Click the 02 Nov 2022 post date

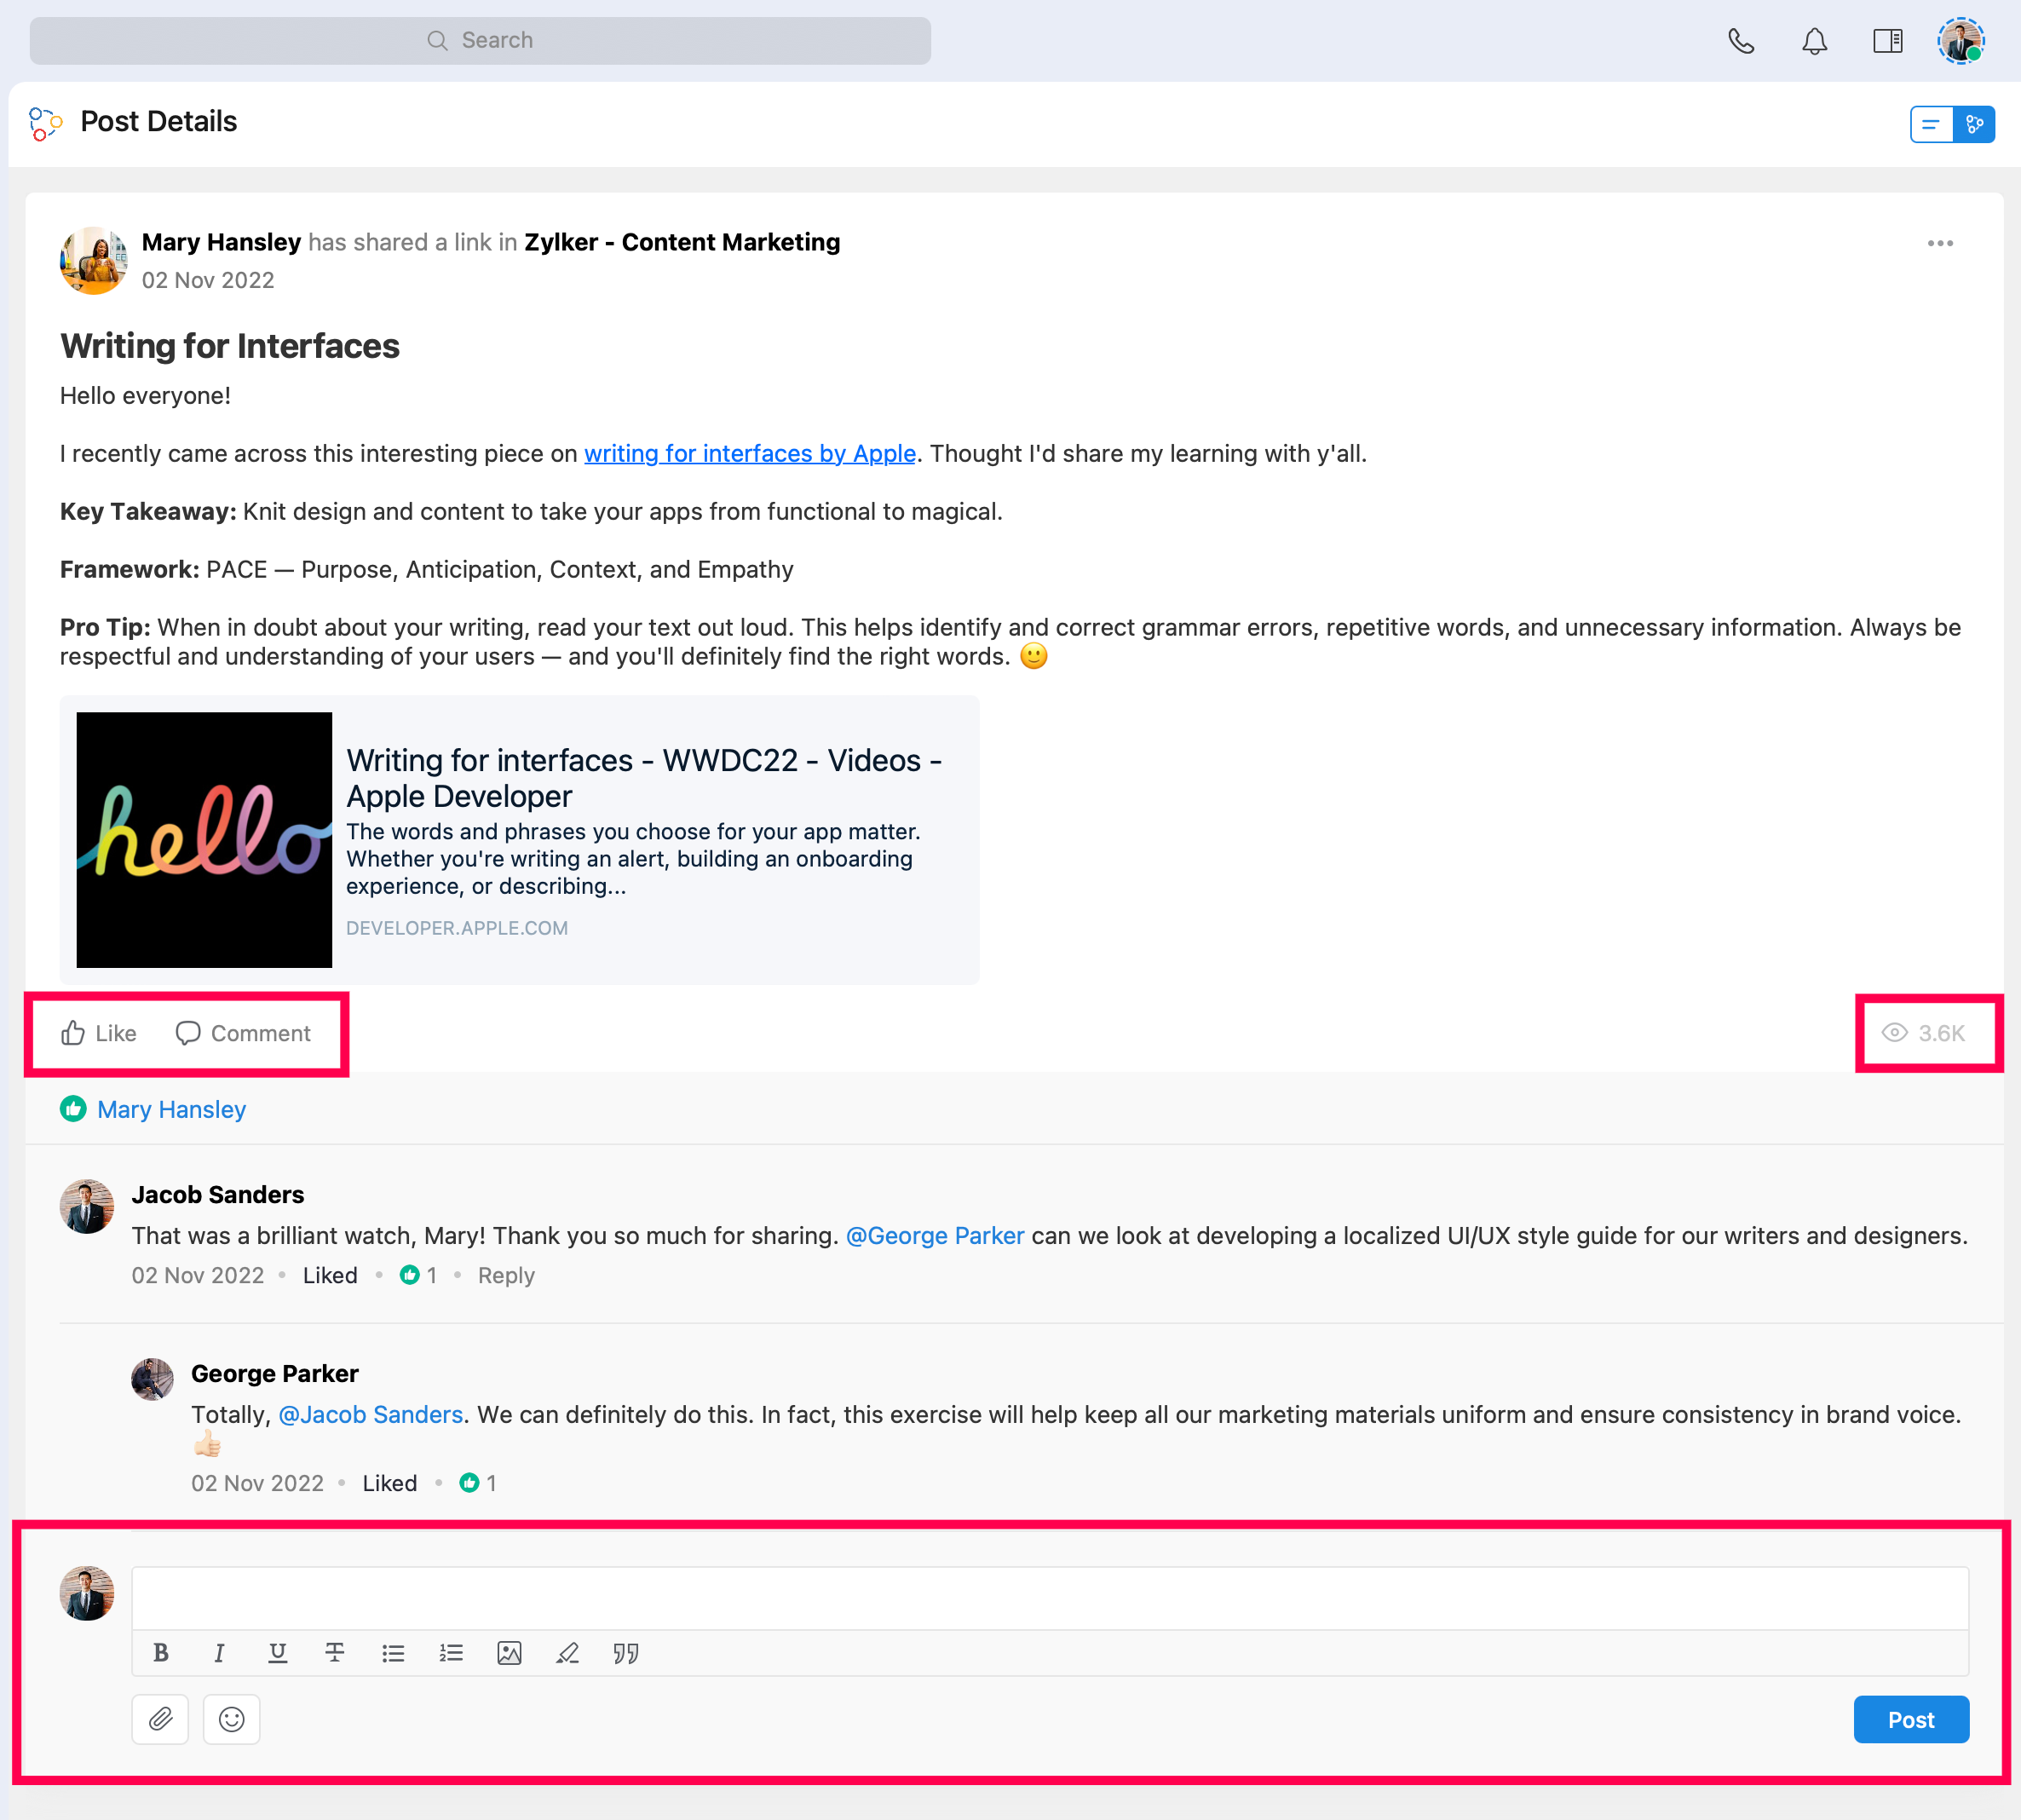(x=208, y=281)
